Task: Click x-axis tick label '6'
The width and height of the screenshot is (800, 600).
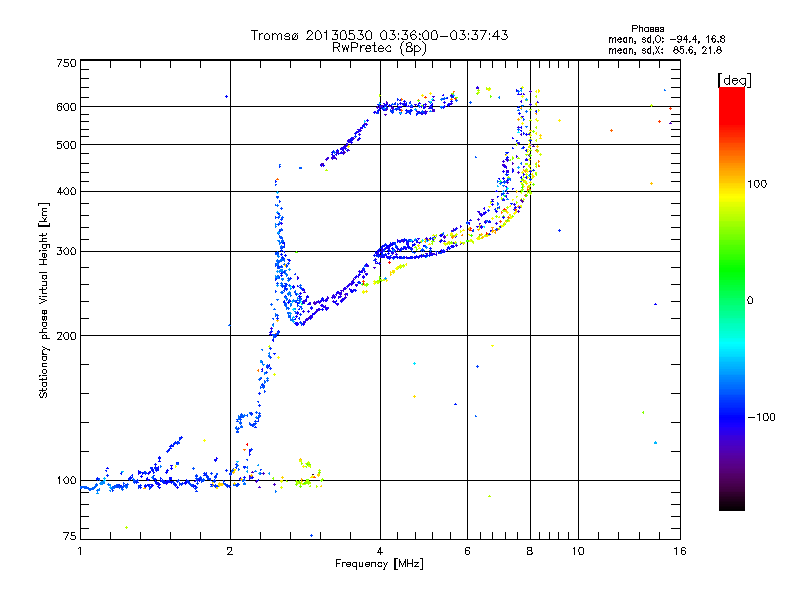Action: tap(467, 551)
